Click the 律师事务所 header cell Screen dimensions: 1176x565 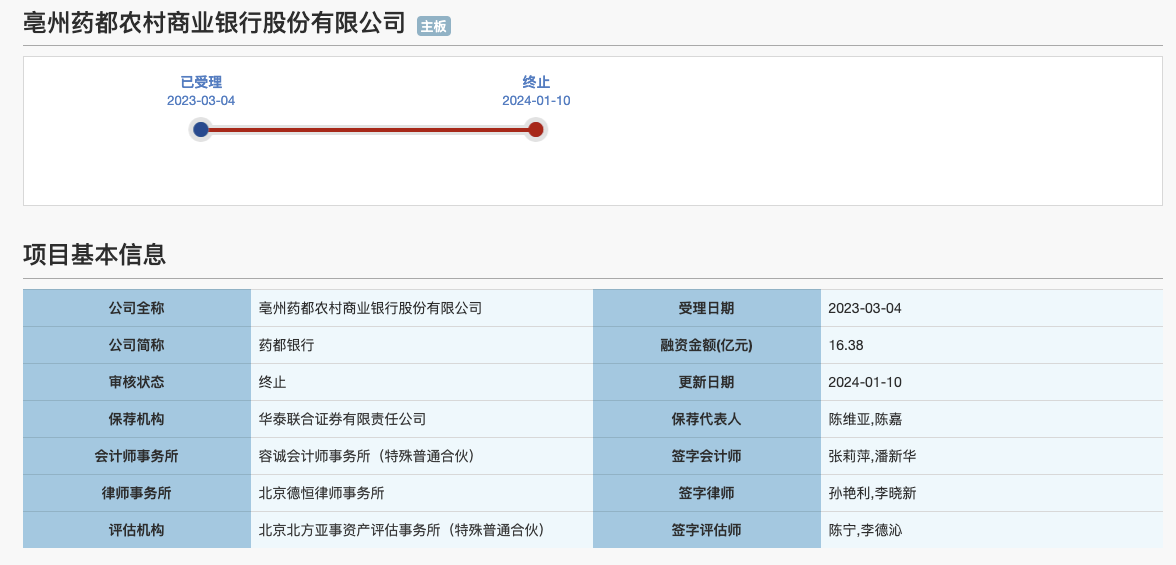(136, 493)
